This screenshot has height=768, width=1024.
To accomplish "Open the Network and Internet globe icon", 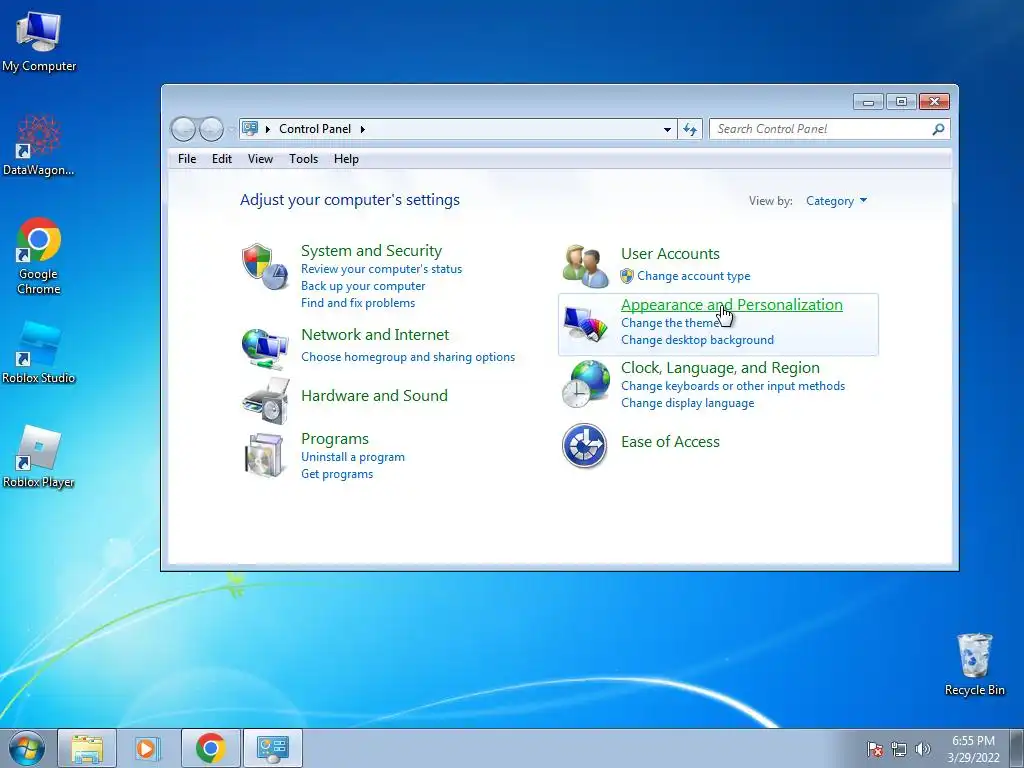I will point(264,349).
